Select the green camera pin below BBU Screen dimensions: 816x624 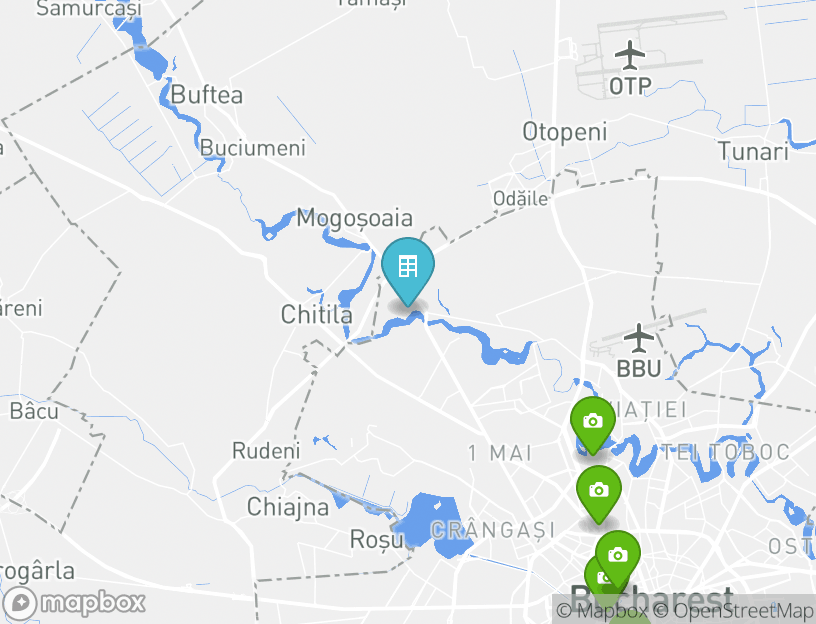coord(593,425)
